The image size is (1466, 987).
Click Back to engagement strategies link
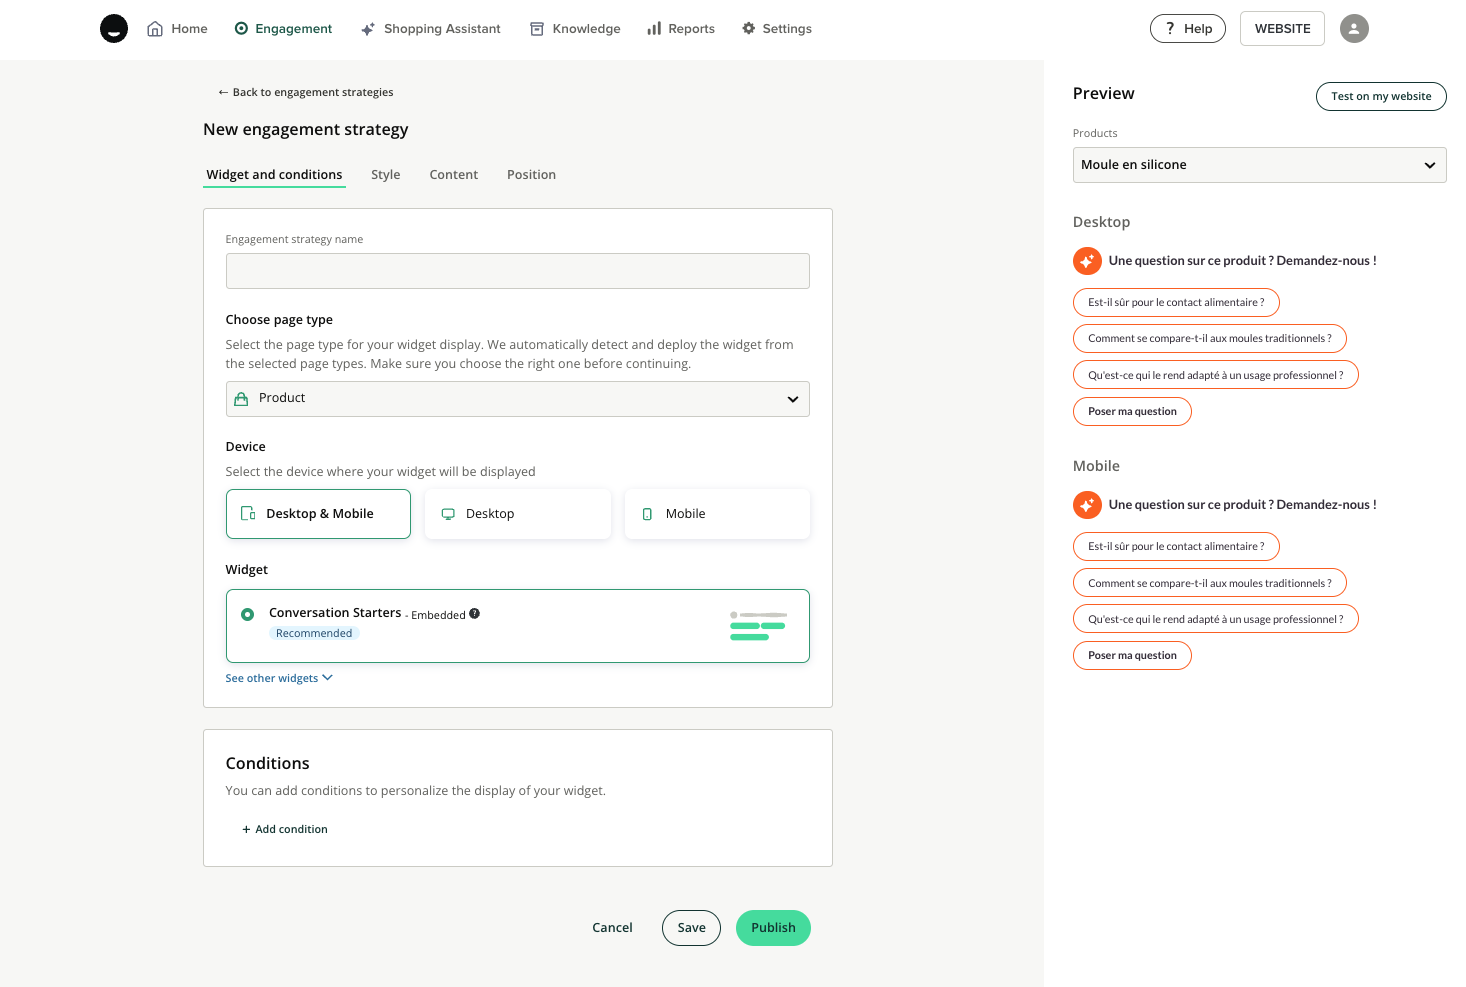click(x=306, y=92)
